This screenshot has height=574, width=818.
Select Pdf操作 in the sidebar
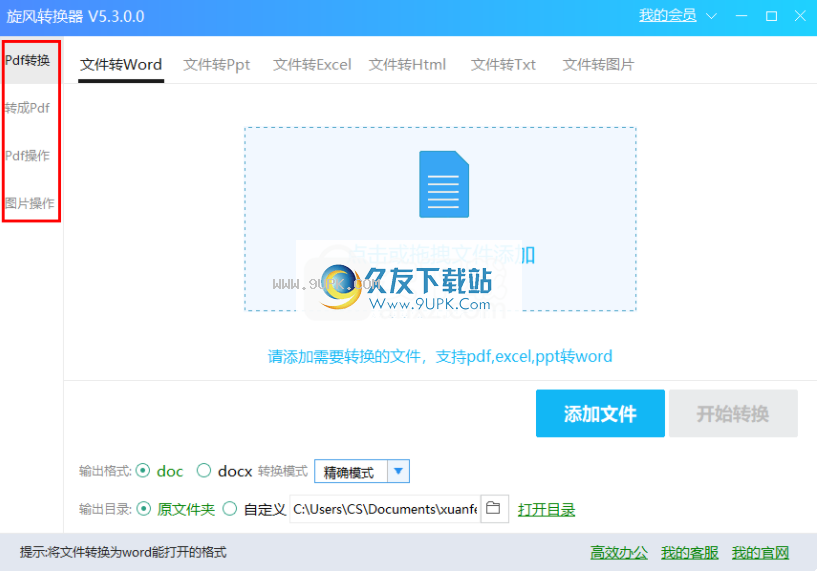click(28, 156)
